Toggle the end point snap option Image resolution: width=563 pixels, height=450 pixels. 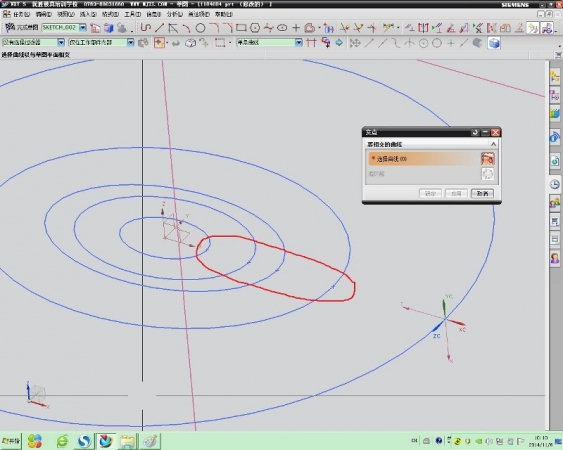click(x=369, y=43)
